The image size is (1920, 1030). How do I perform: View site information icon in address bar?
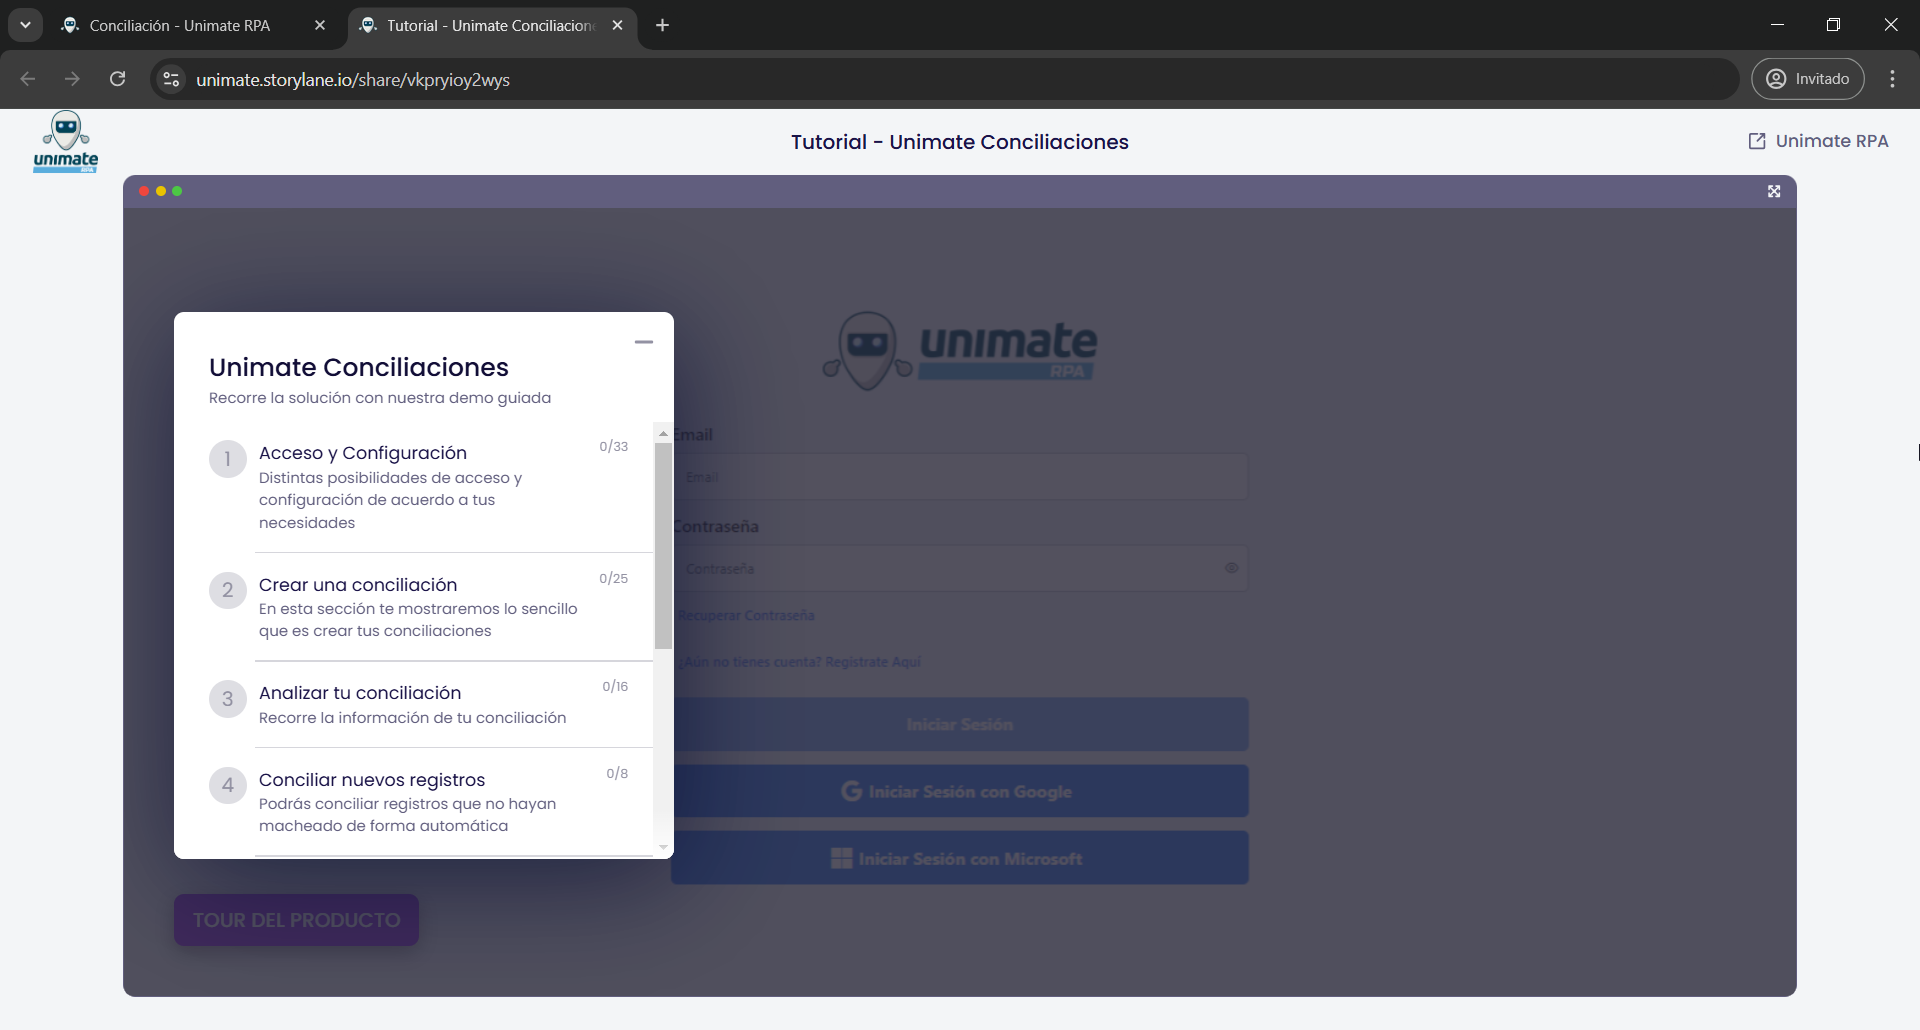click(172, 79)
